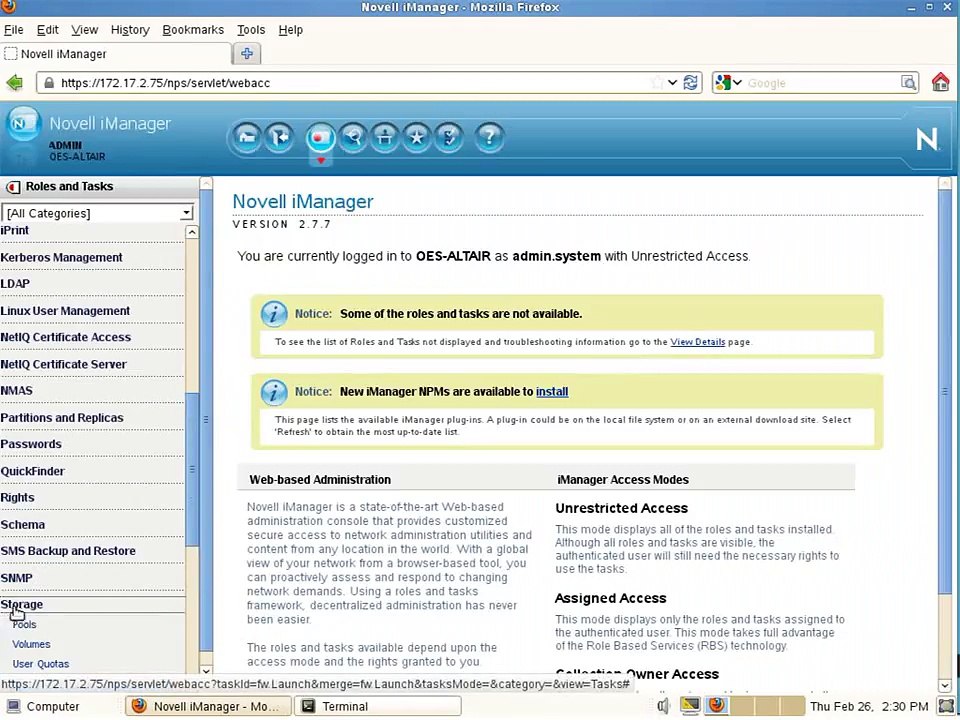Open the search engine selector dropdown

click(x=728, y=83)
